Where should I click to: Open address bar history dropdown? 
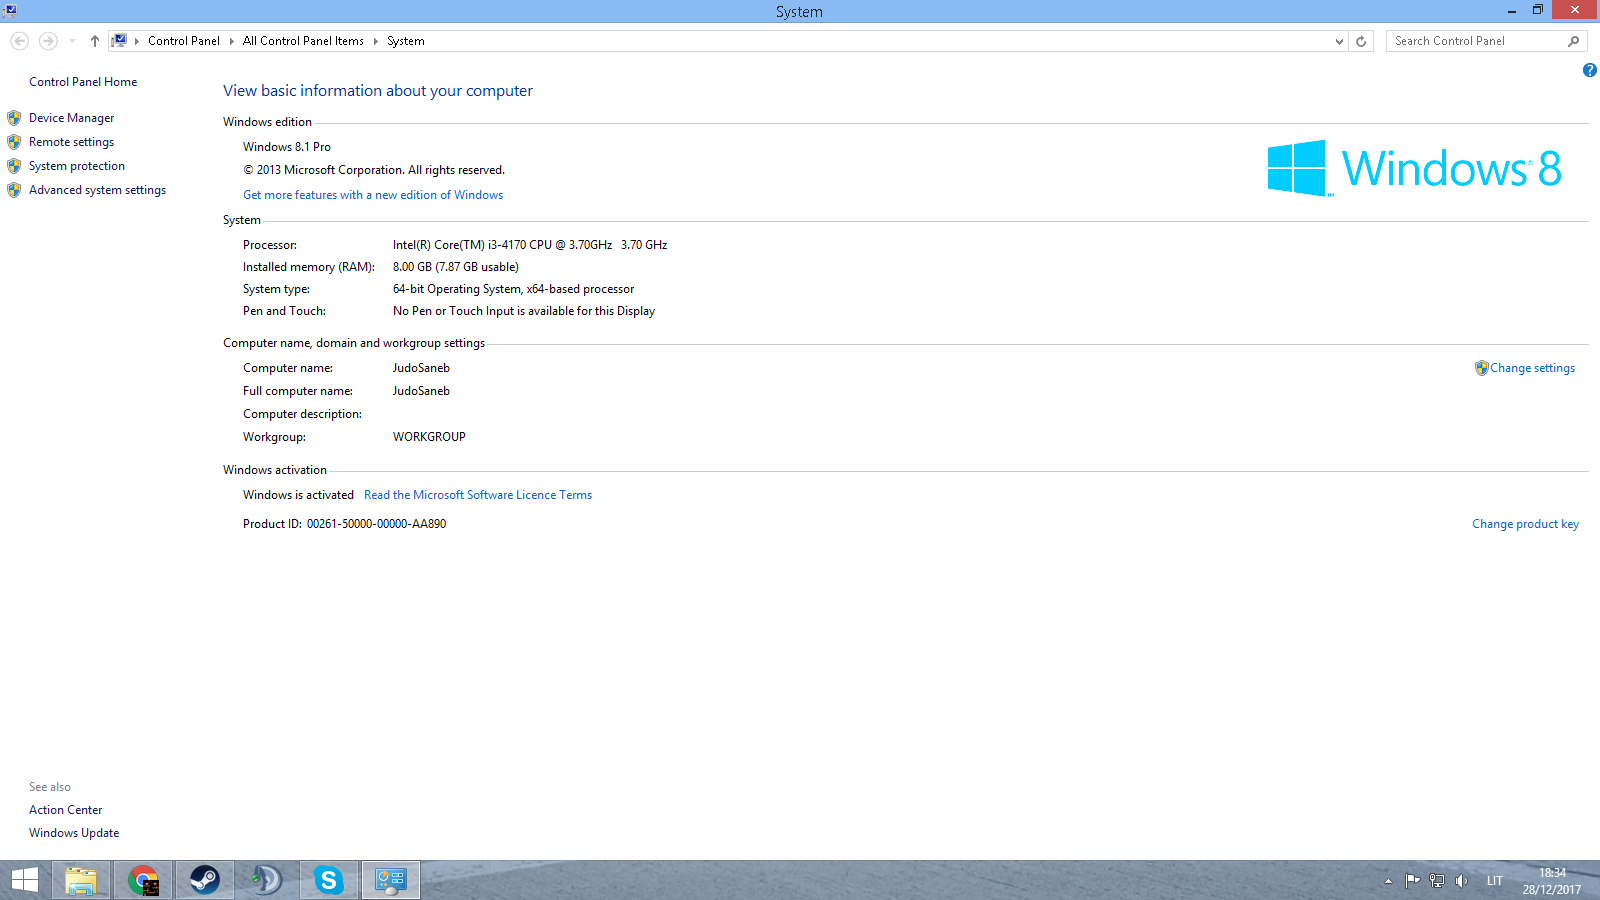(x=1339, y=41)
